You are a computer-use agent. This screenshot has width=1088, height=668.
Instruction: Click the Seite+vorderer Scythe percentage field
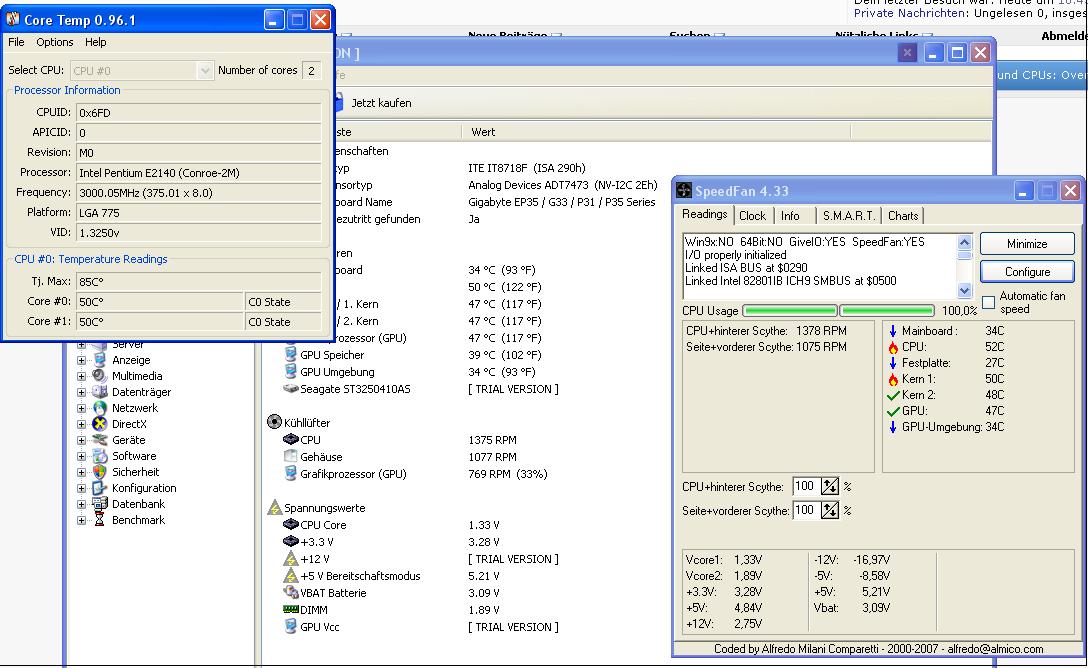point(807,511)
